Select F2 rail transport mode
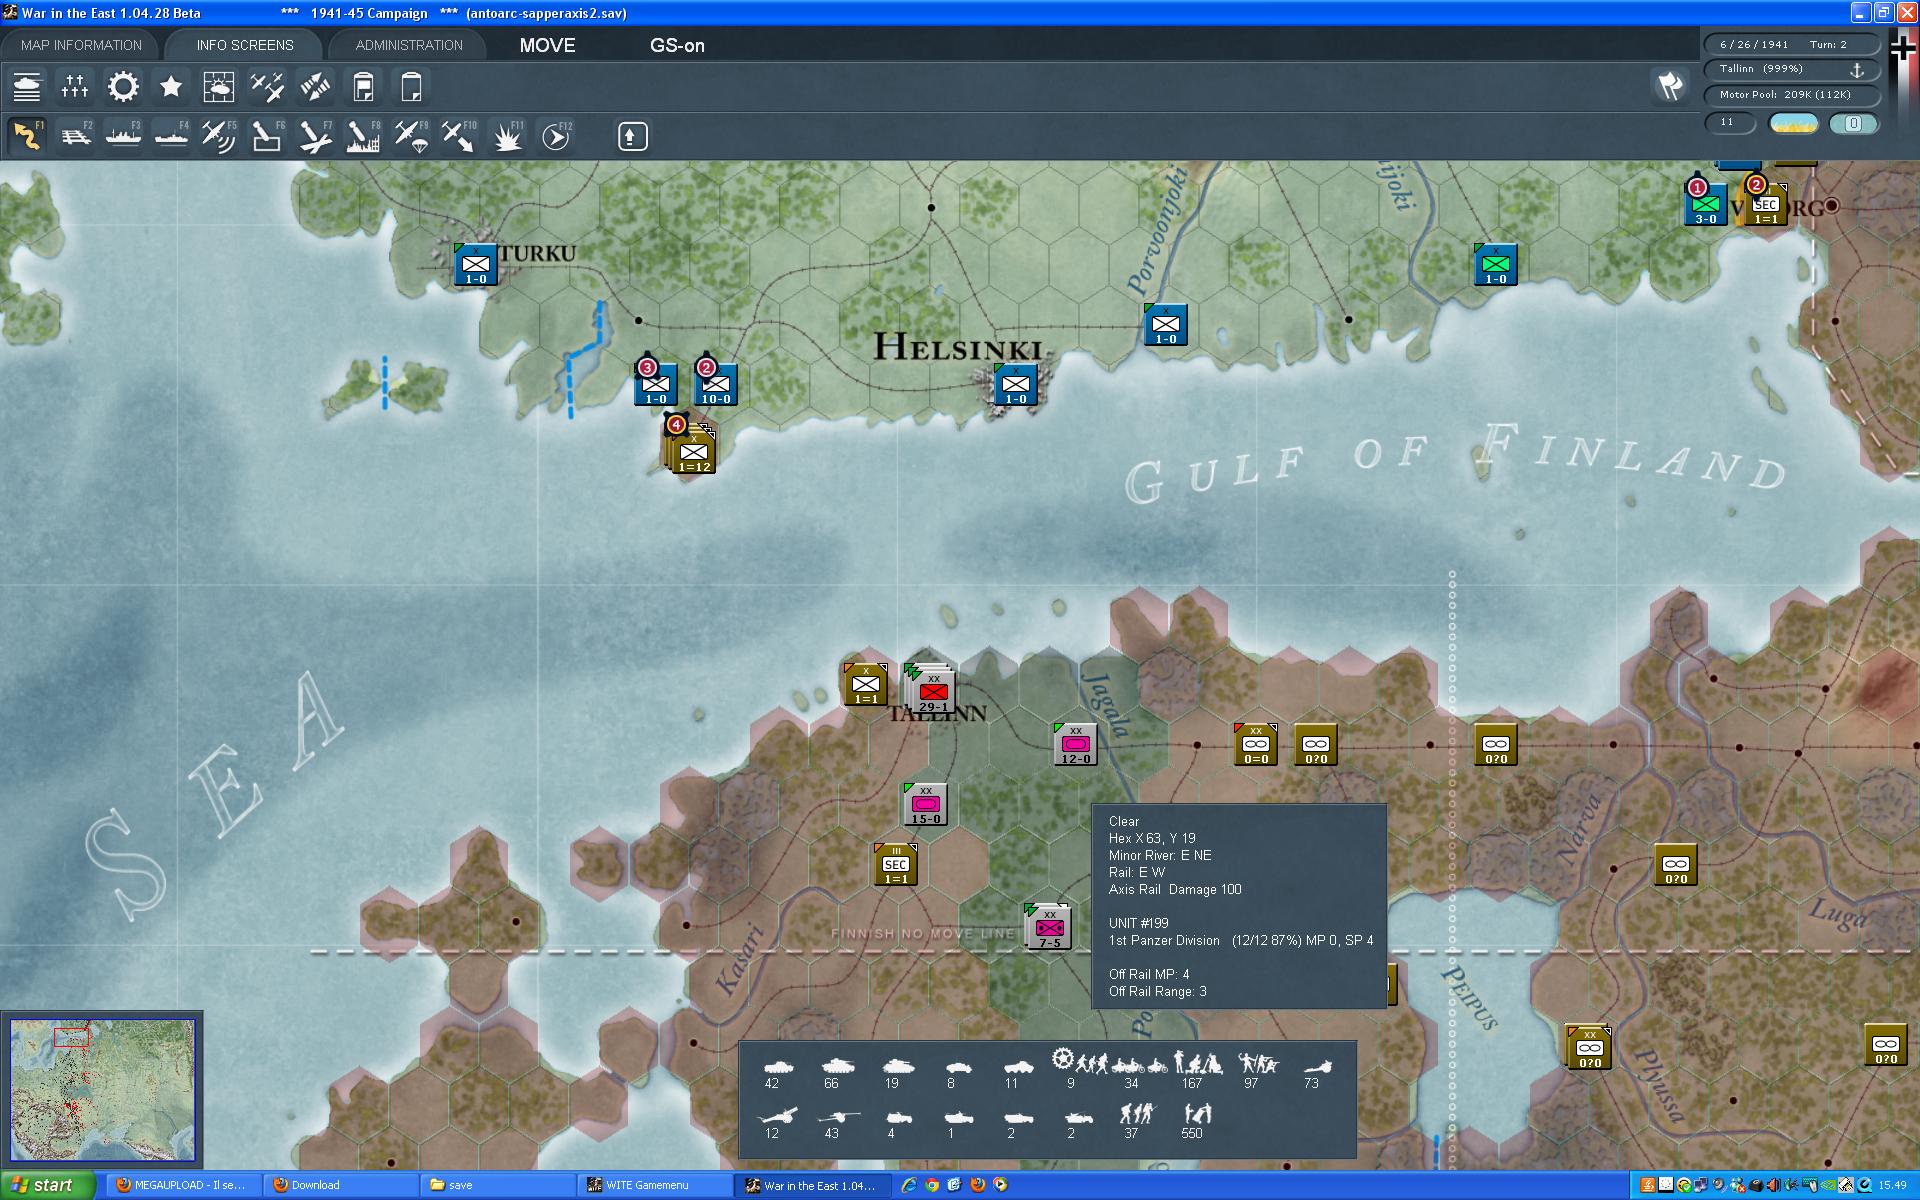The width and height of the screenshot is (1920, 1200). pyautogui.click(x=75, y=136)
